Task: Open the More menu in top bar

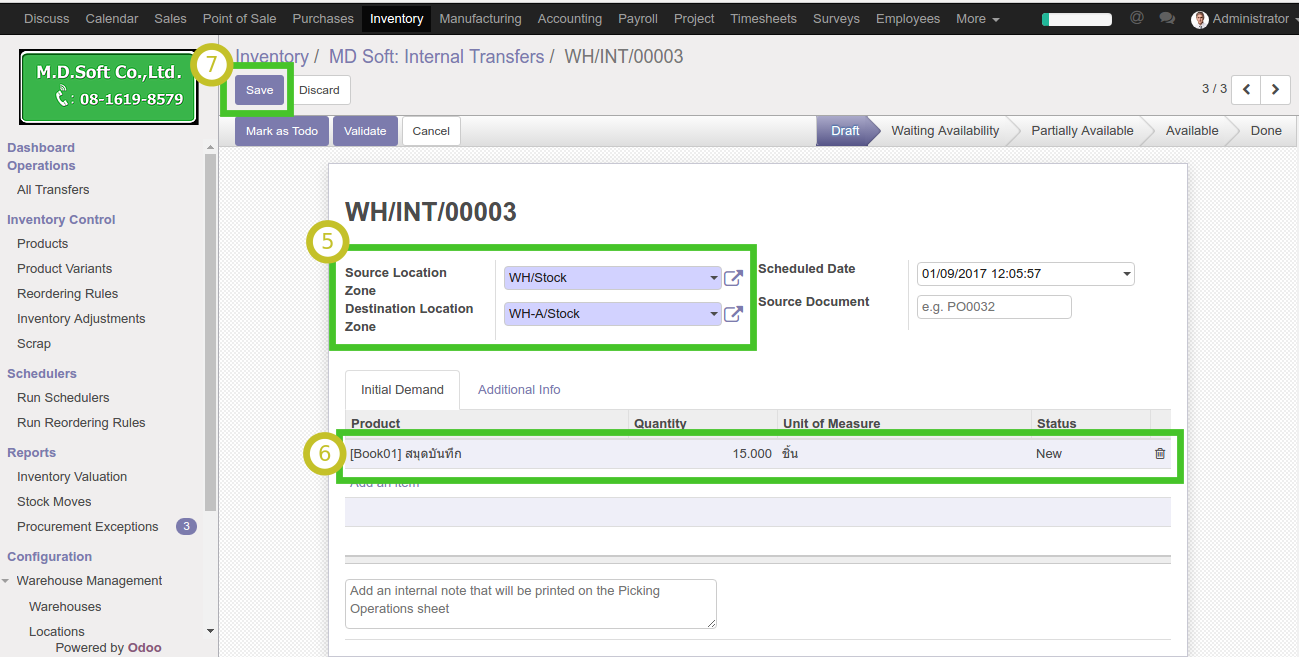Action: coord(977,19)
